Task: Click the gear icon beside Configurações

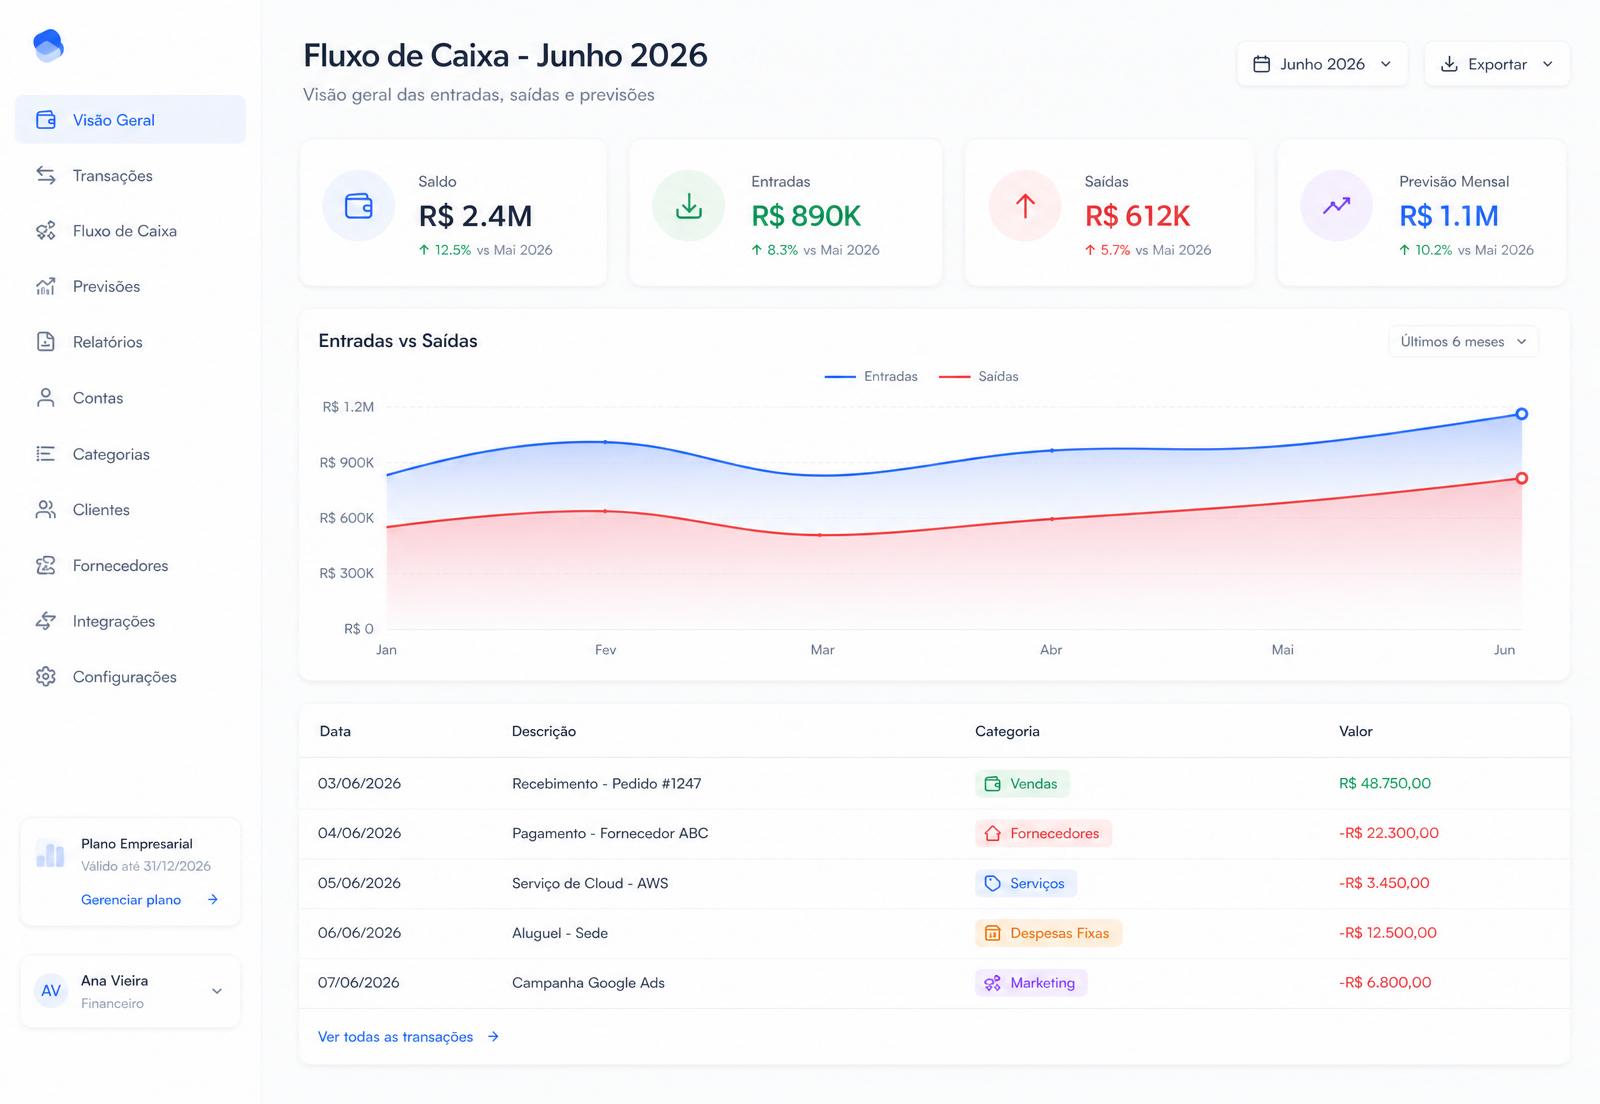Action: 46,677
